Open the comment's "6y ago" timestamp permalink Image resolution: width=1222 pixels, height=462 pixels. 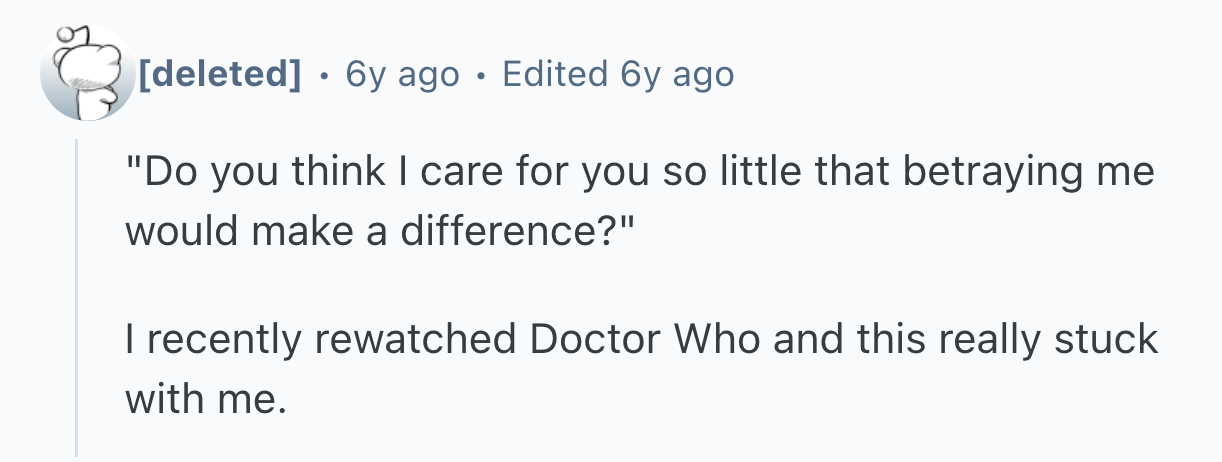pos(402,74)
